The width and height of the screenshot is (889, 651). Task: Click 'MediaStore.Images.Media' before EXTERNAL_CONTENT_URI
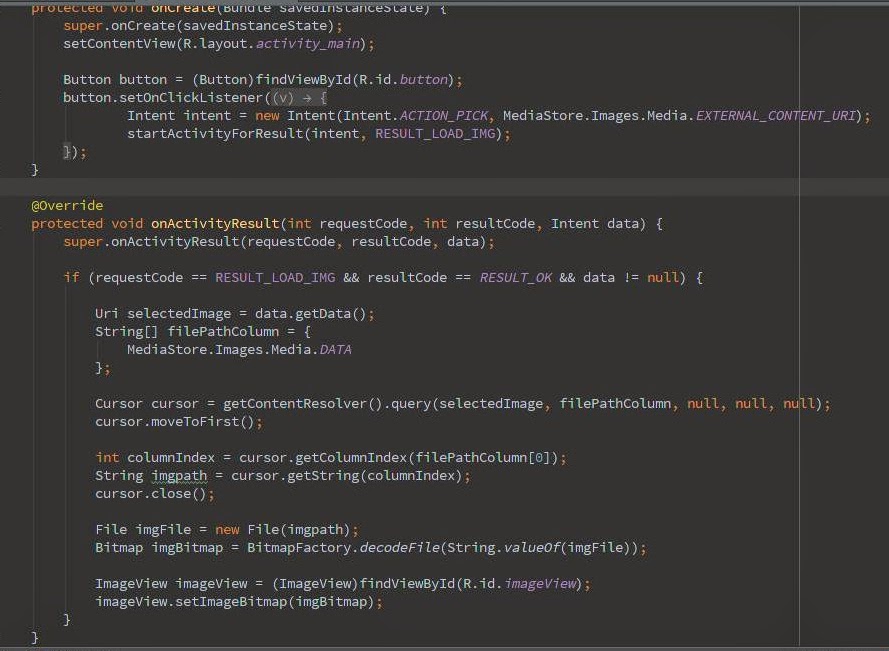tap(595, 116)
